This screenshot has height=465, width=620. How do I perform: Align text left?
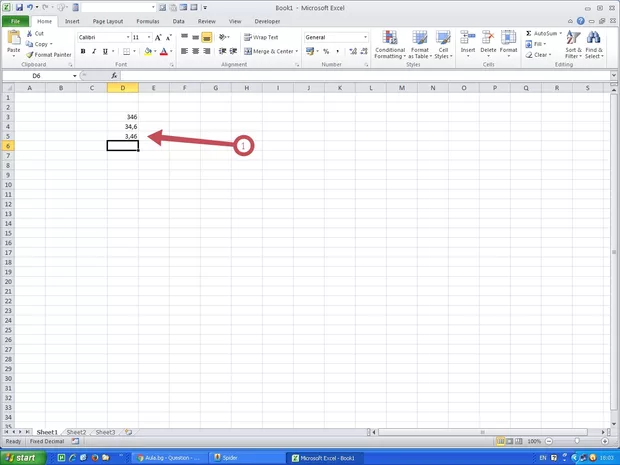[x=185, y=51]
